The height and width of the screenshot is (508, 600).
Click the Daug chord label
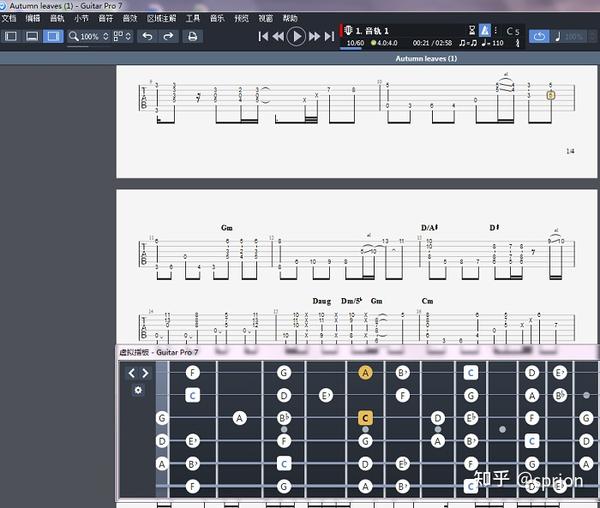pyautogui.click(x=321, y=301)
